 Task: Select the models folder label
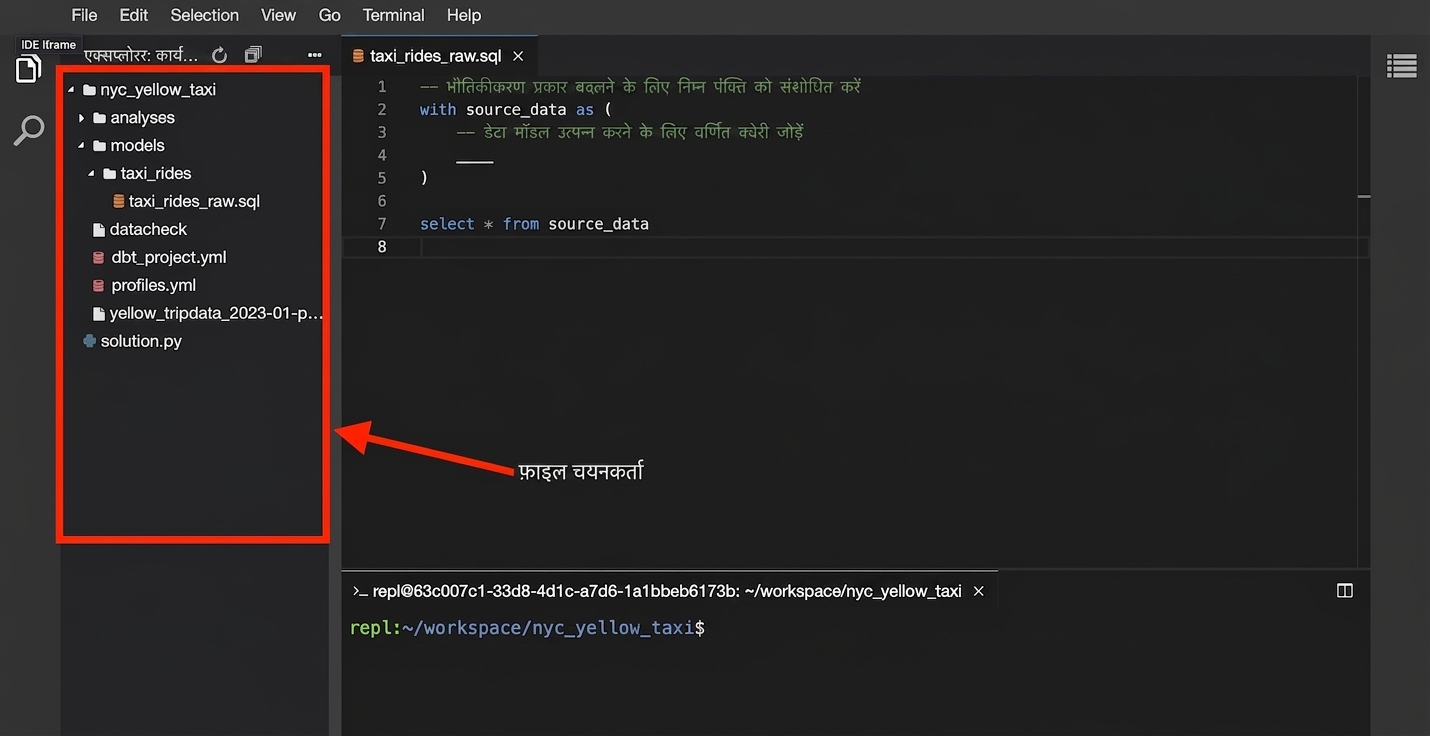[x=137, y=145]
